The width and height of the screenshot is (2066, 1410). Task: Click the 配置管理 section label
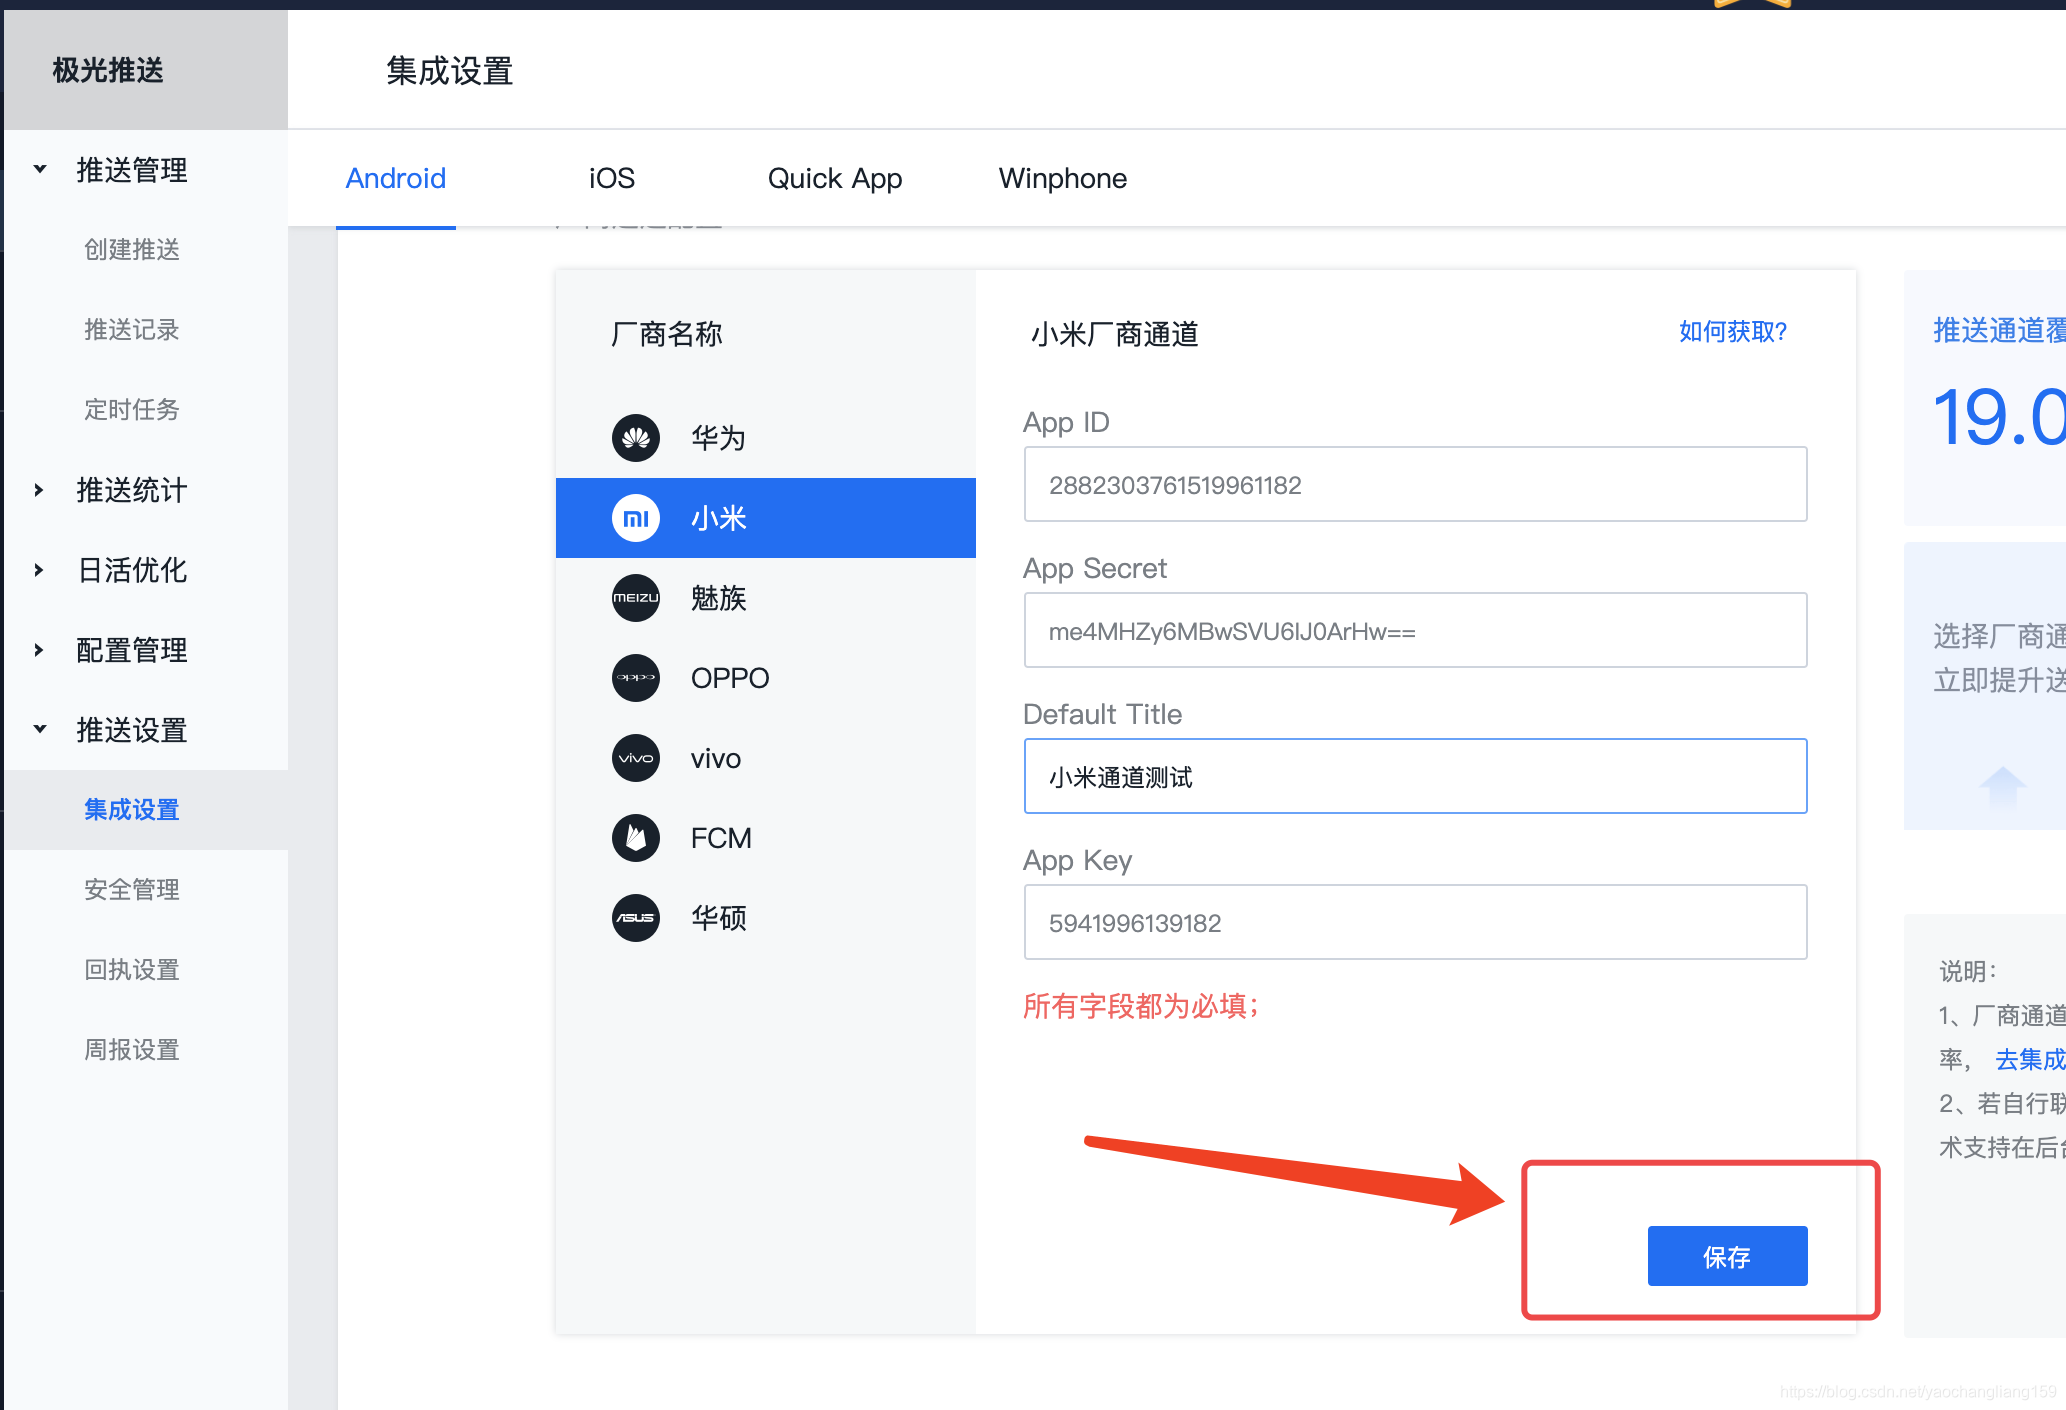coord(132,650)
